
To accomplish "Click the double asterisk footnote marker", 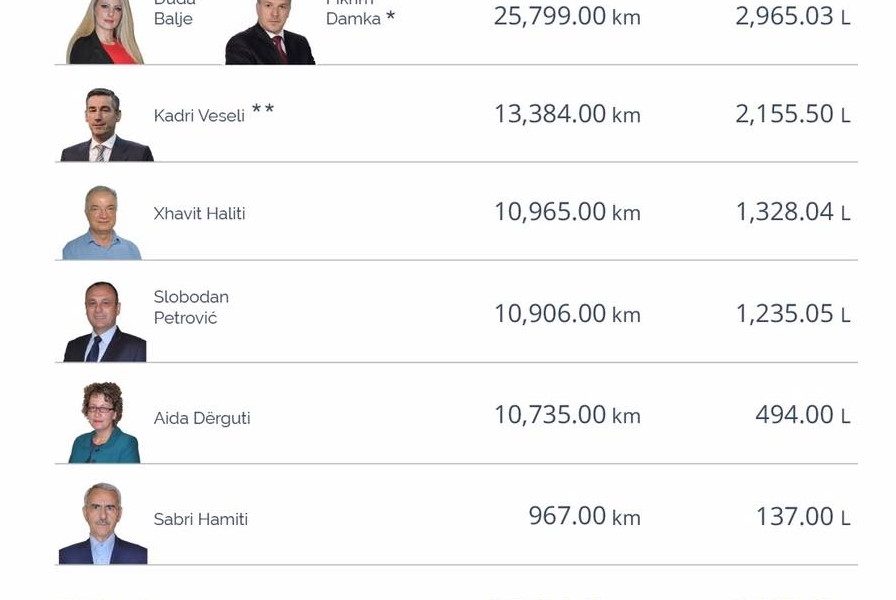I will point(263,109).
